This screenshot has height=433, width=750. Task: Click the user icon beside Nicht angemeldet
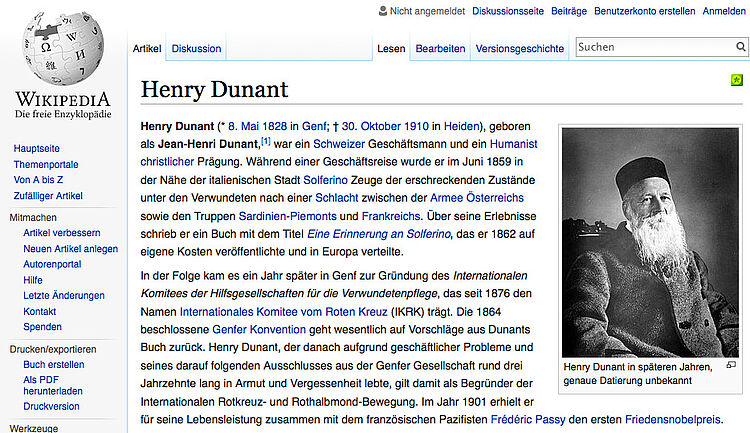point(383,11)
